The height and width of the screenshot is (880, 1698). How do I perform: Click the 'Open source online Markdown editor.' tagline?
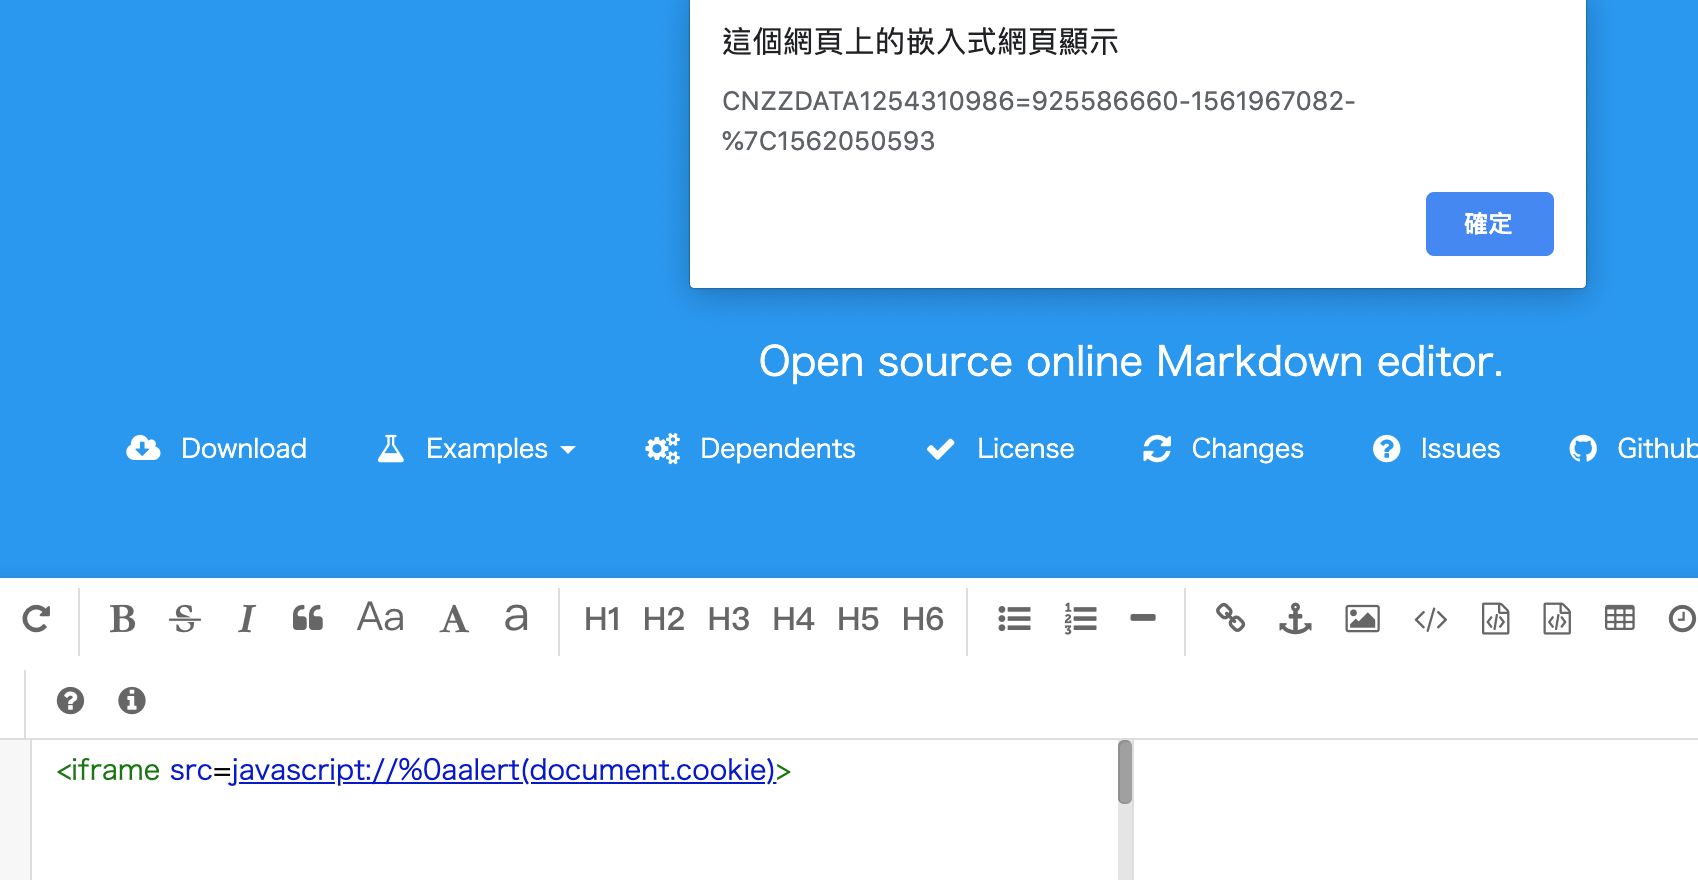pos(1131,361)
